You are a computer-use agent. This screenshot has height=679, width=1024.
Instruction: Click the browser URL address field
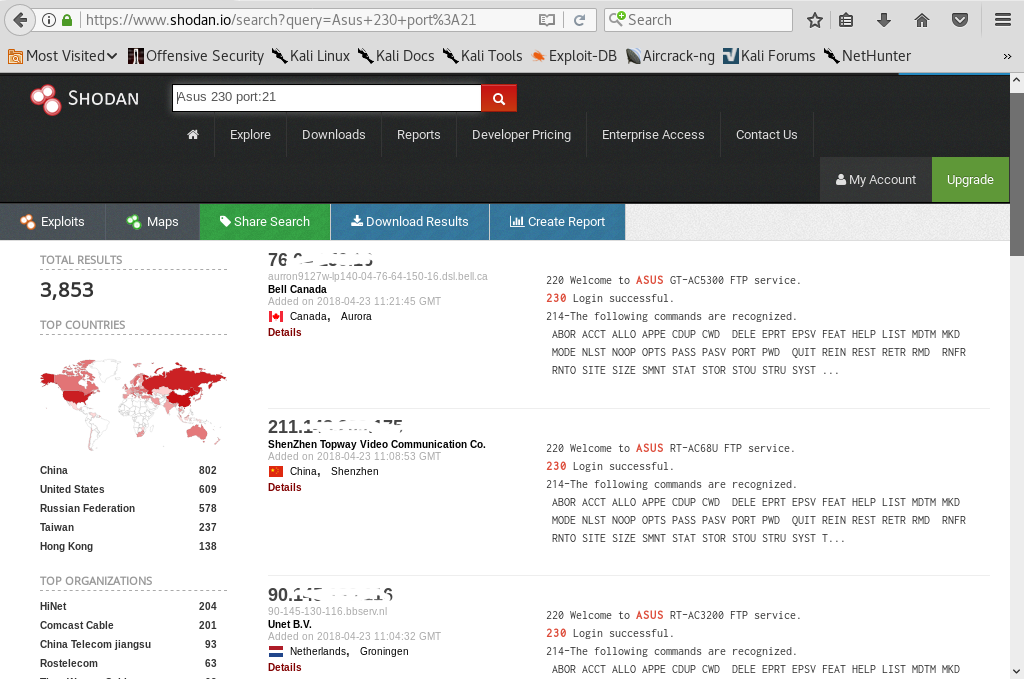(x=307, y=20)
